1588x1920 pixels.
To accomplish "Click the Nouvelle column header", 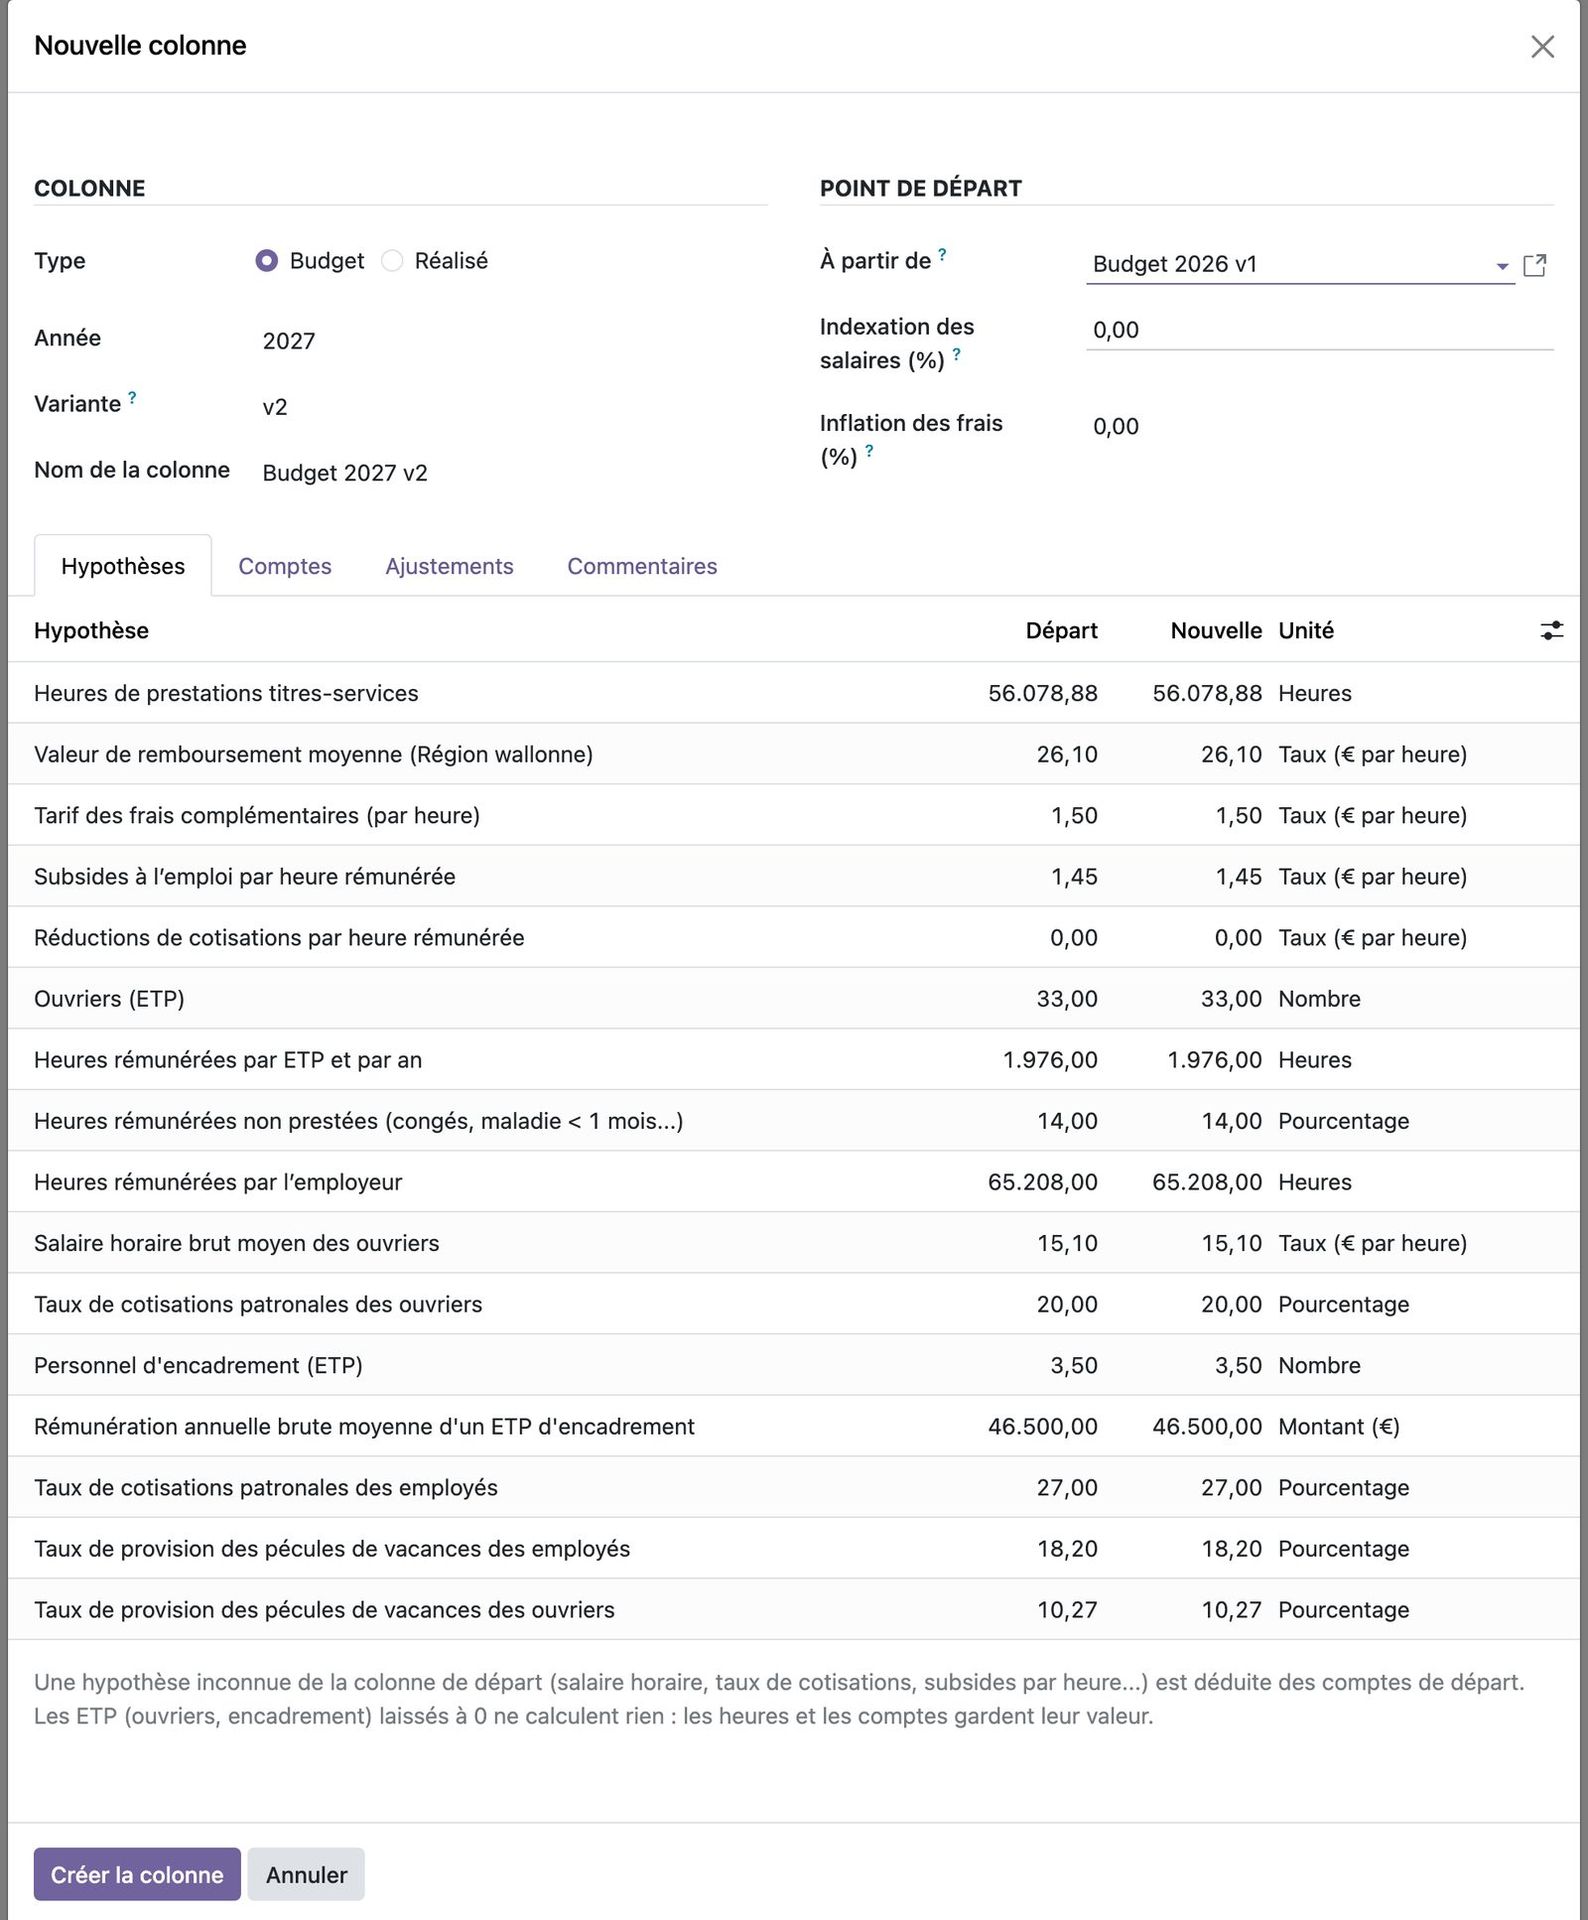I will [1216, 630].
